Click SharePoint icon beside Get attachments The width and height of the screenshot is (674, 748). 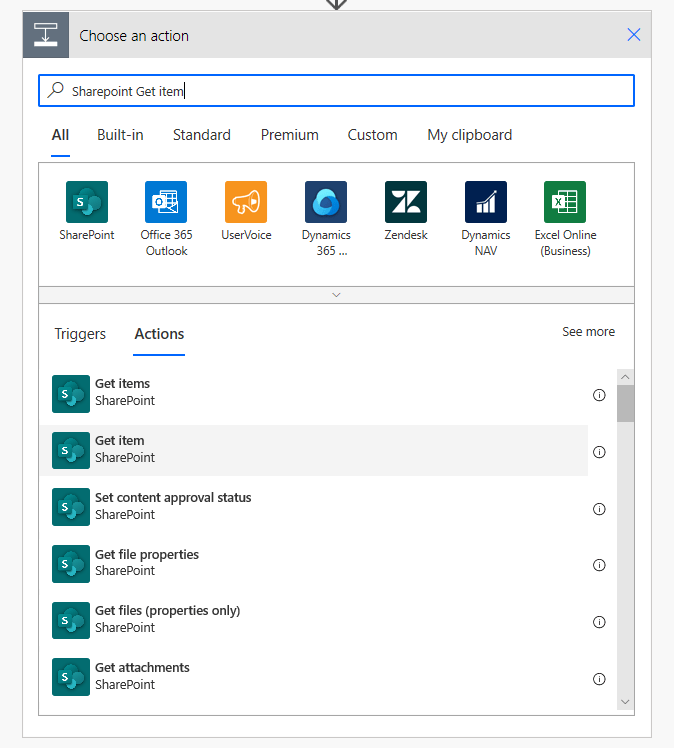pos(71,677)
